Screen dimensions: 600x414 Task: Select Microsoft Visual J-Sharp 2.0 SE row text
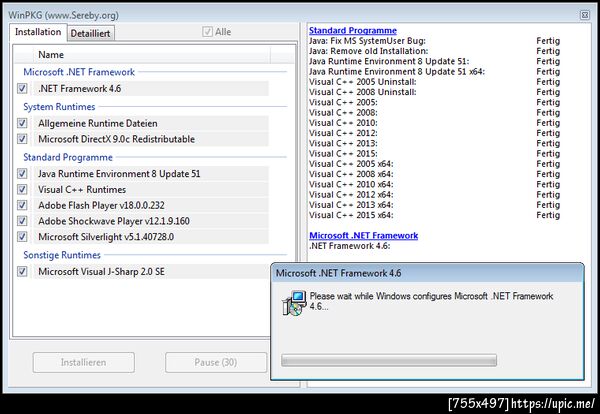(x=101, y=272)
